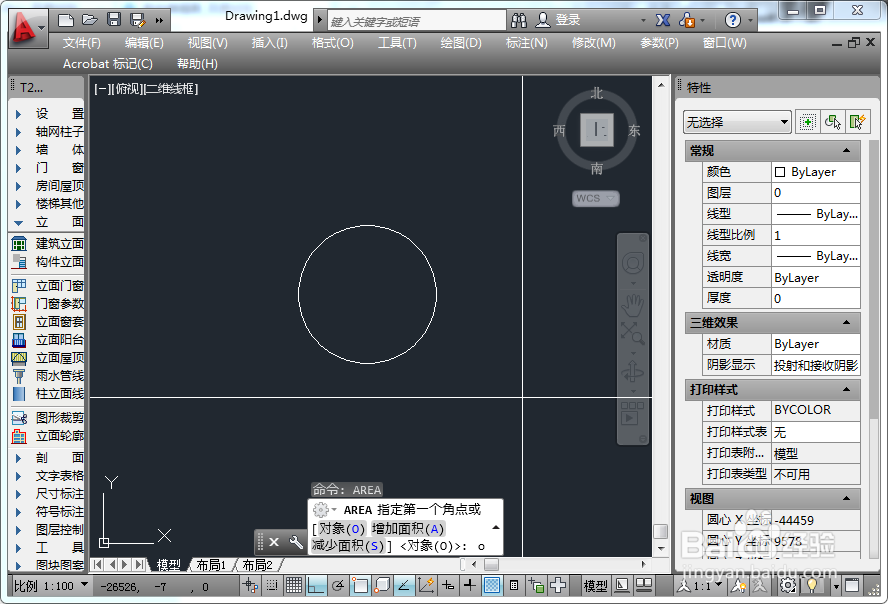
Task: Click the top face of the ViewCube
Action: 597,130
